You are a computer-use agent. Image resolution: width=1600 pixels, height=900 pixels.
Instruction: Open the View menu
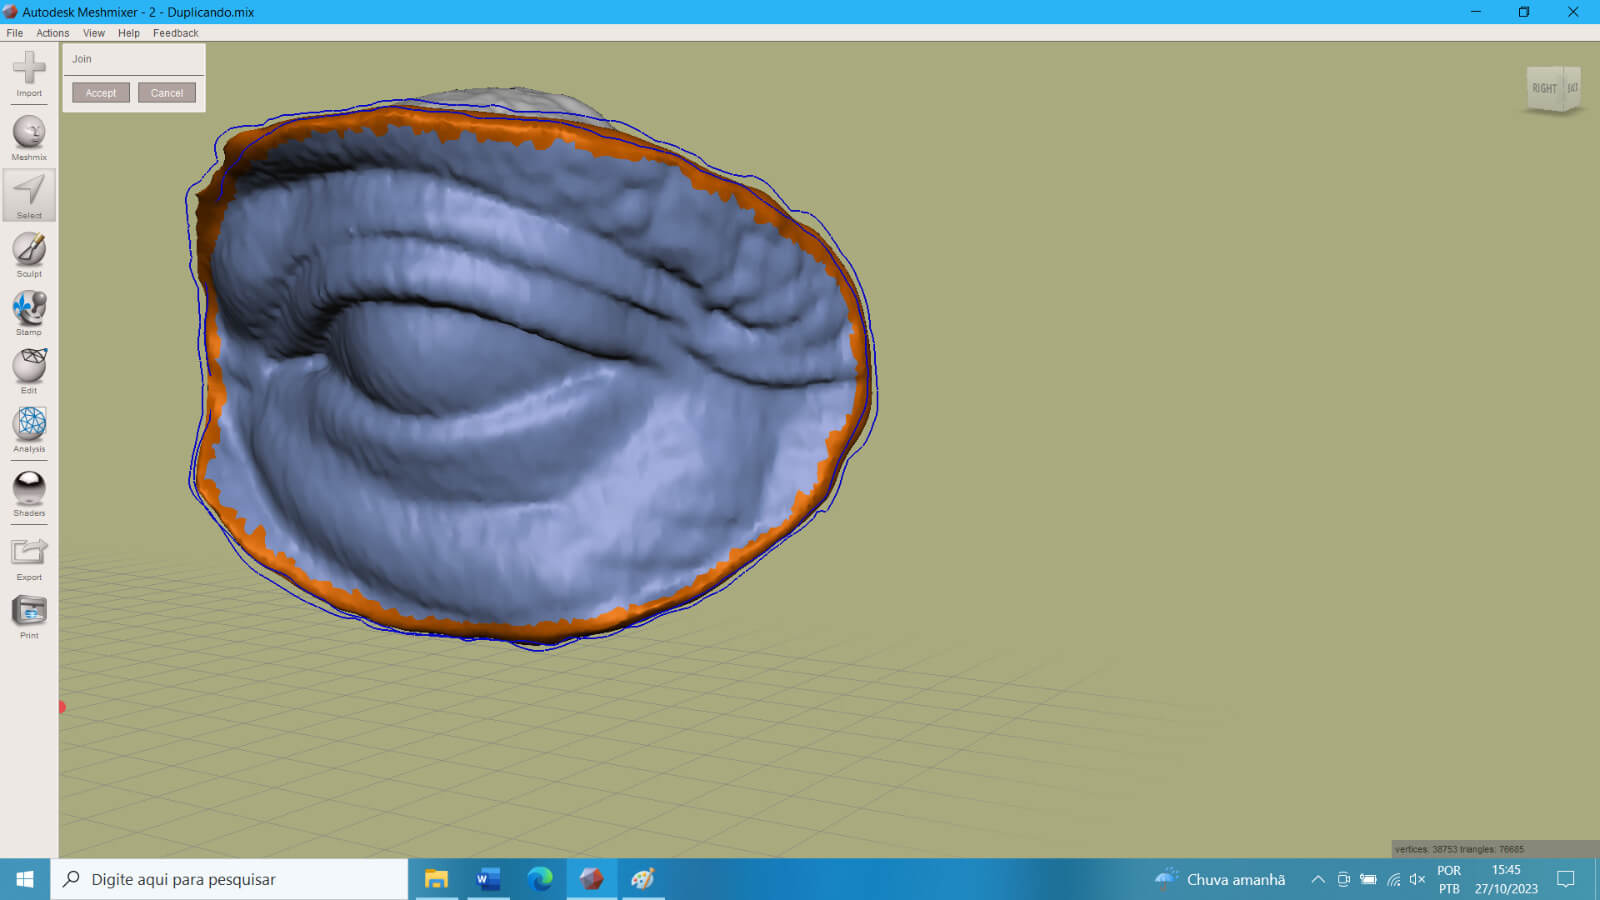(94, 33)
